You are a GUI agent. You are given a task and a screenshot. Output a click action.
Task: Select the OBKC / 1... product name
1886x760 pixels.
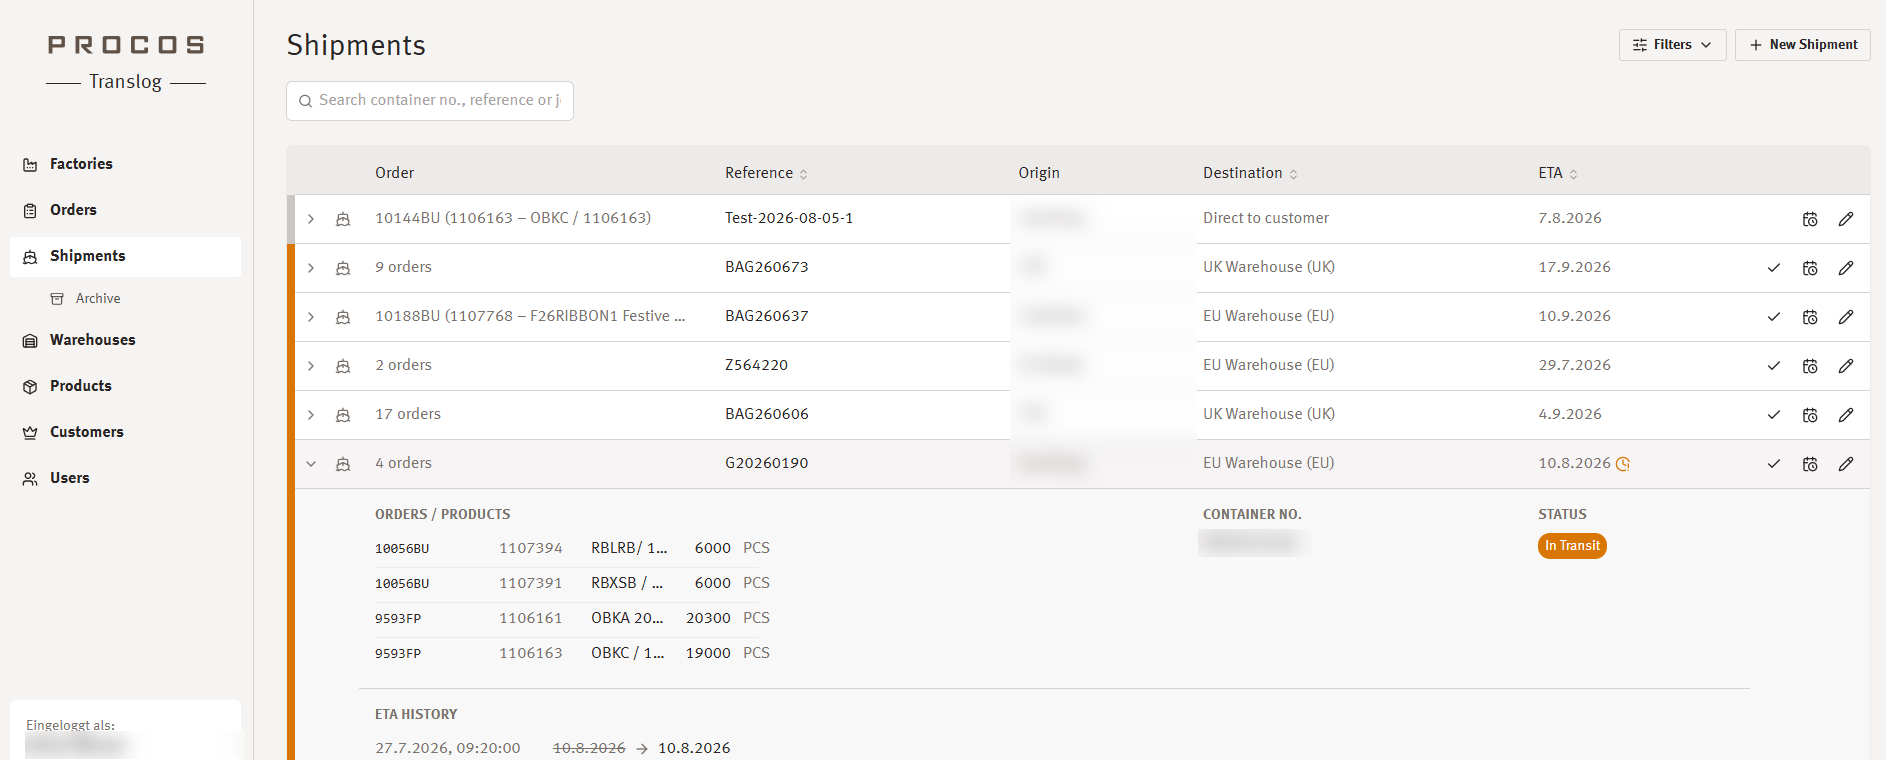[628, 653]
